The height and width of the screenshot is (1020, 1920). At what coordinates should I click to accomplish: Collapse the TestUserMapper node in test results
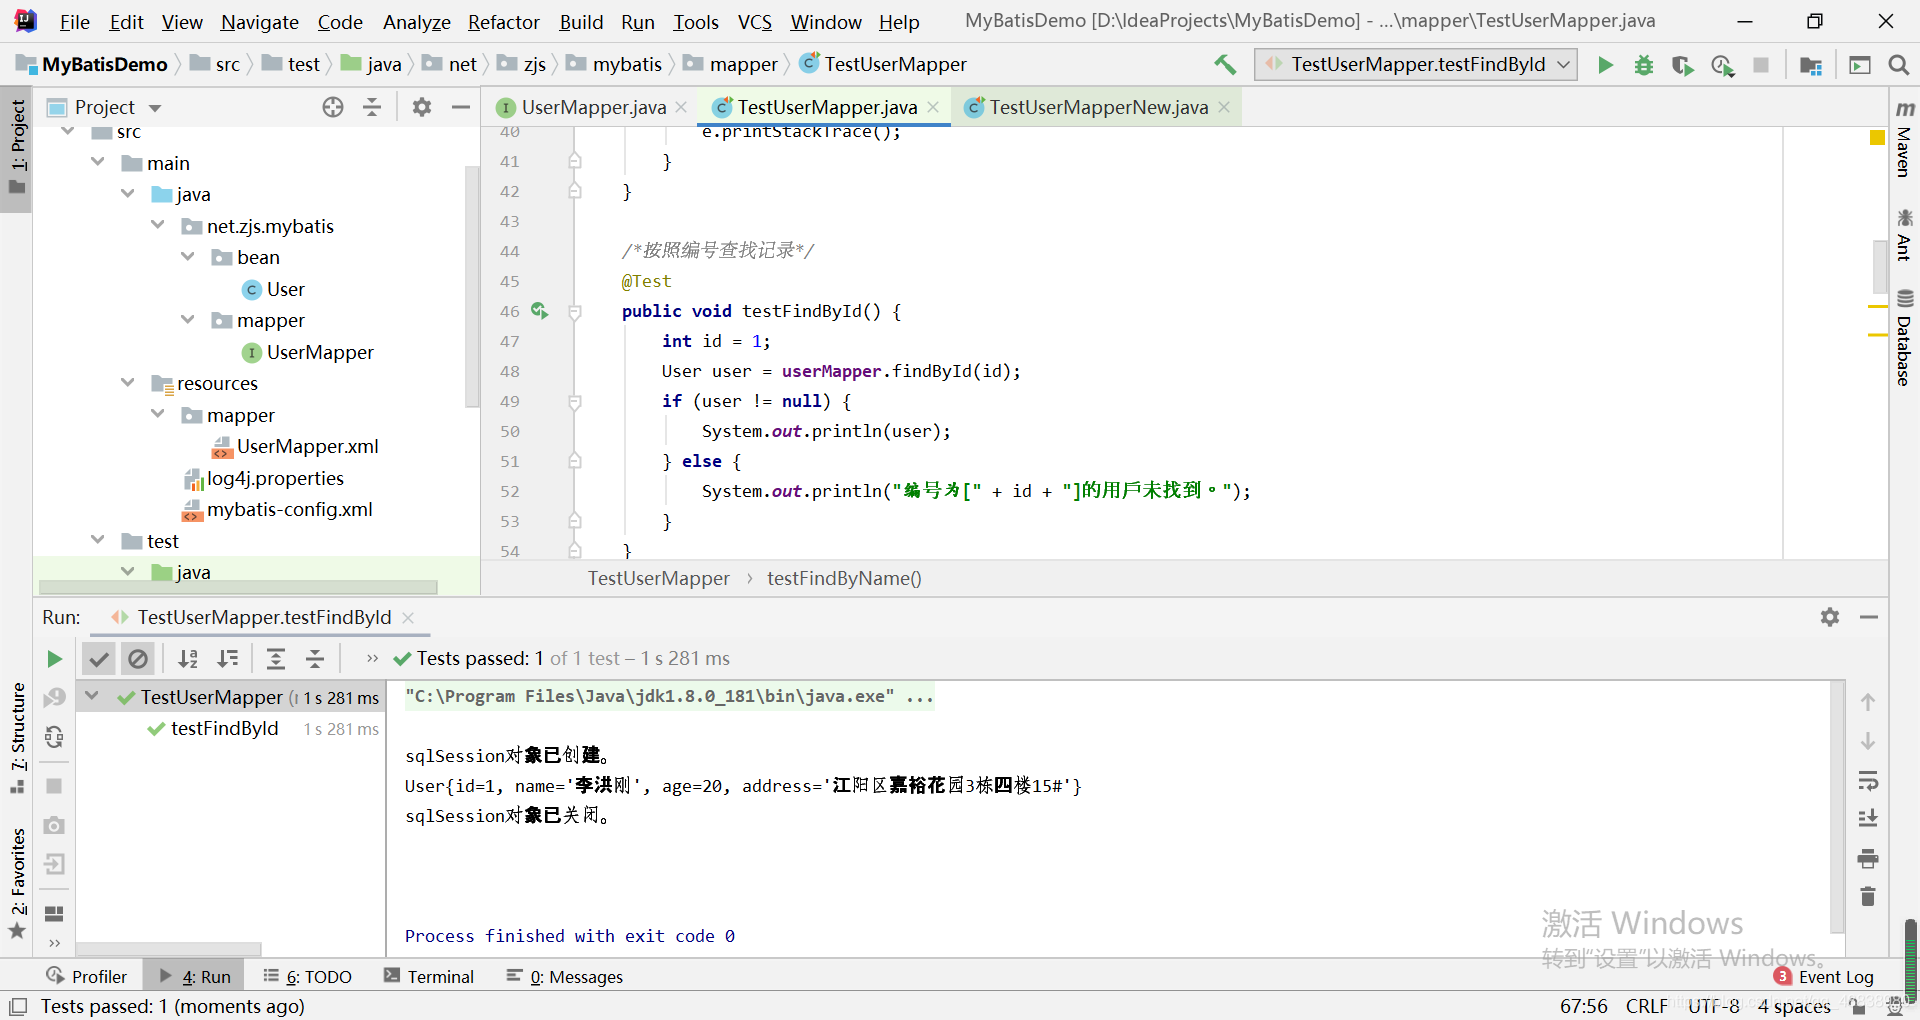click(x=93, y=696)
